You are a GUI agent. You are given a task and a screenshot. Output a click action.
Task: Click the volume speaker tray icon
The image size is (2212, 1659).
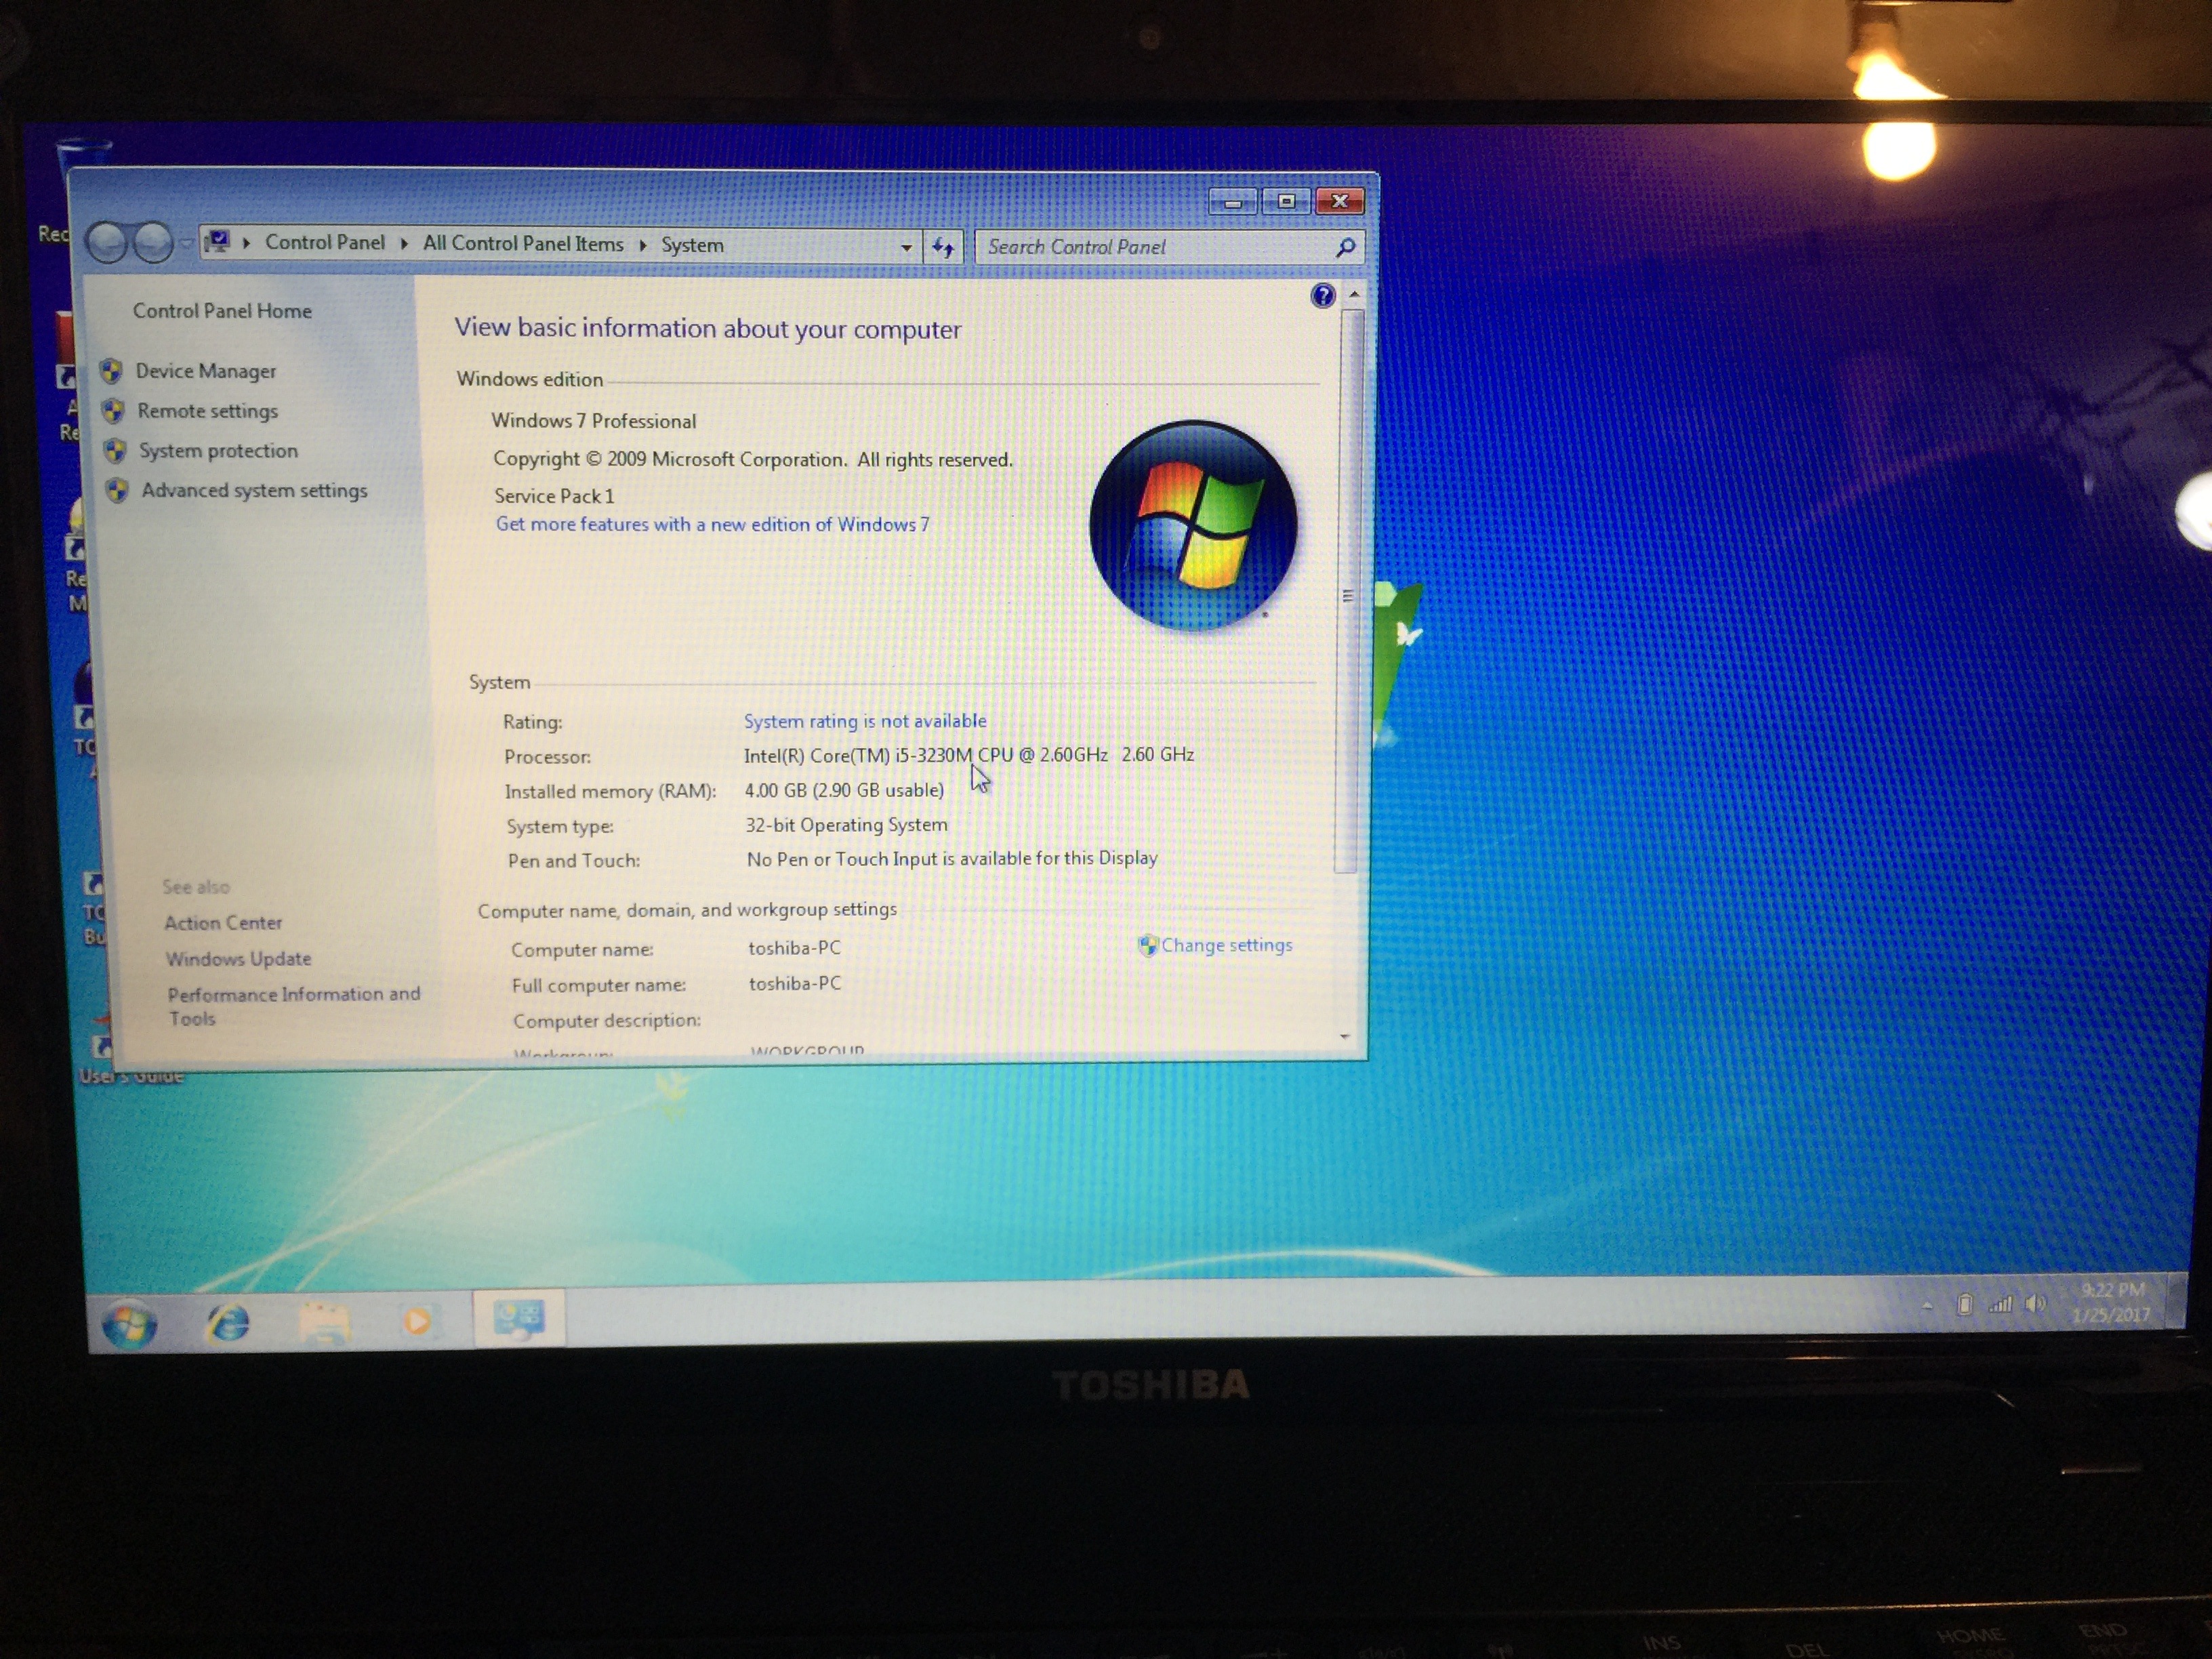pos(2035,1303)
